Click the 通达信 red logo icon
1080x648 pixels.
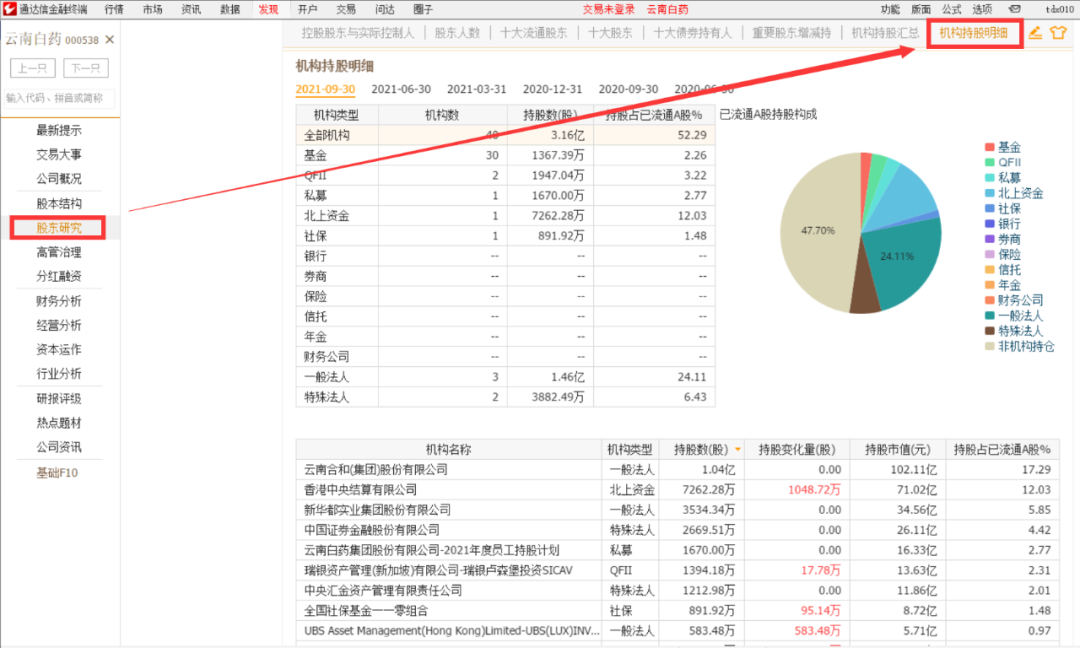tap(10, 9)
